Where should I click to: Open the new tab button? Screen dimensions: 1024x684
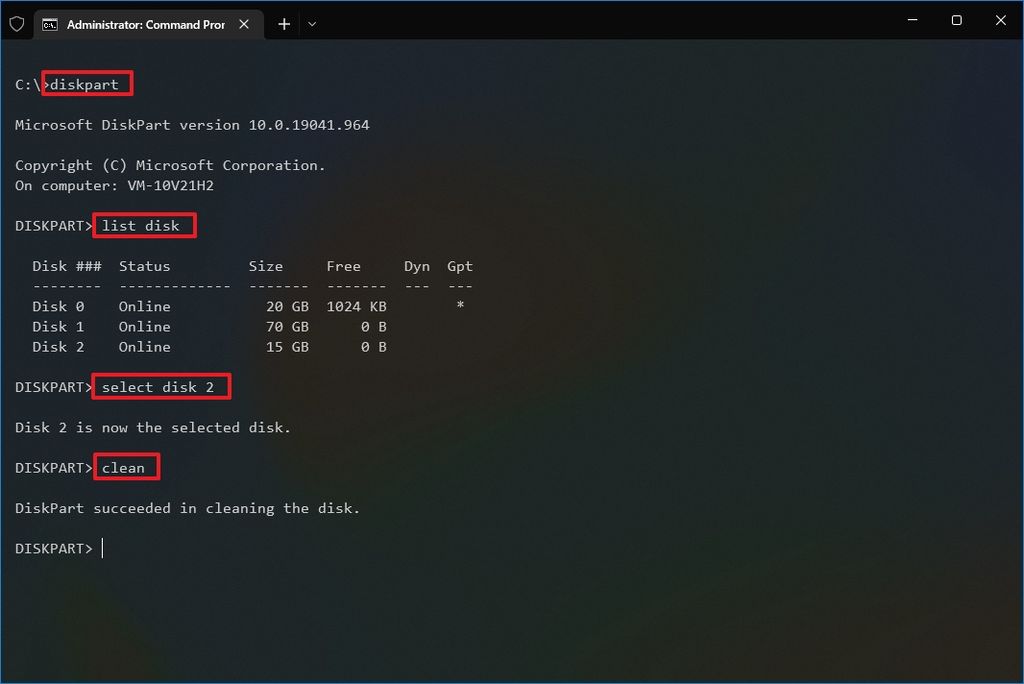[283, 23]
